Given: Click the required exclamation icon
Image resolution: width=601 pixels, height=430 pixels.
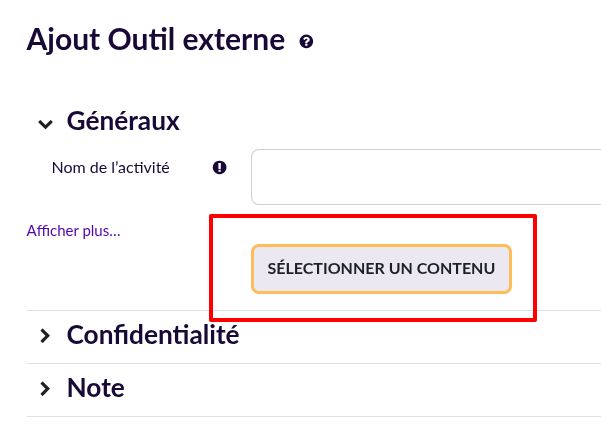Looking at the screenshot, I should [220, 168].
